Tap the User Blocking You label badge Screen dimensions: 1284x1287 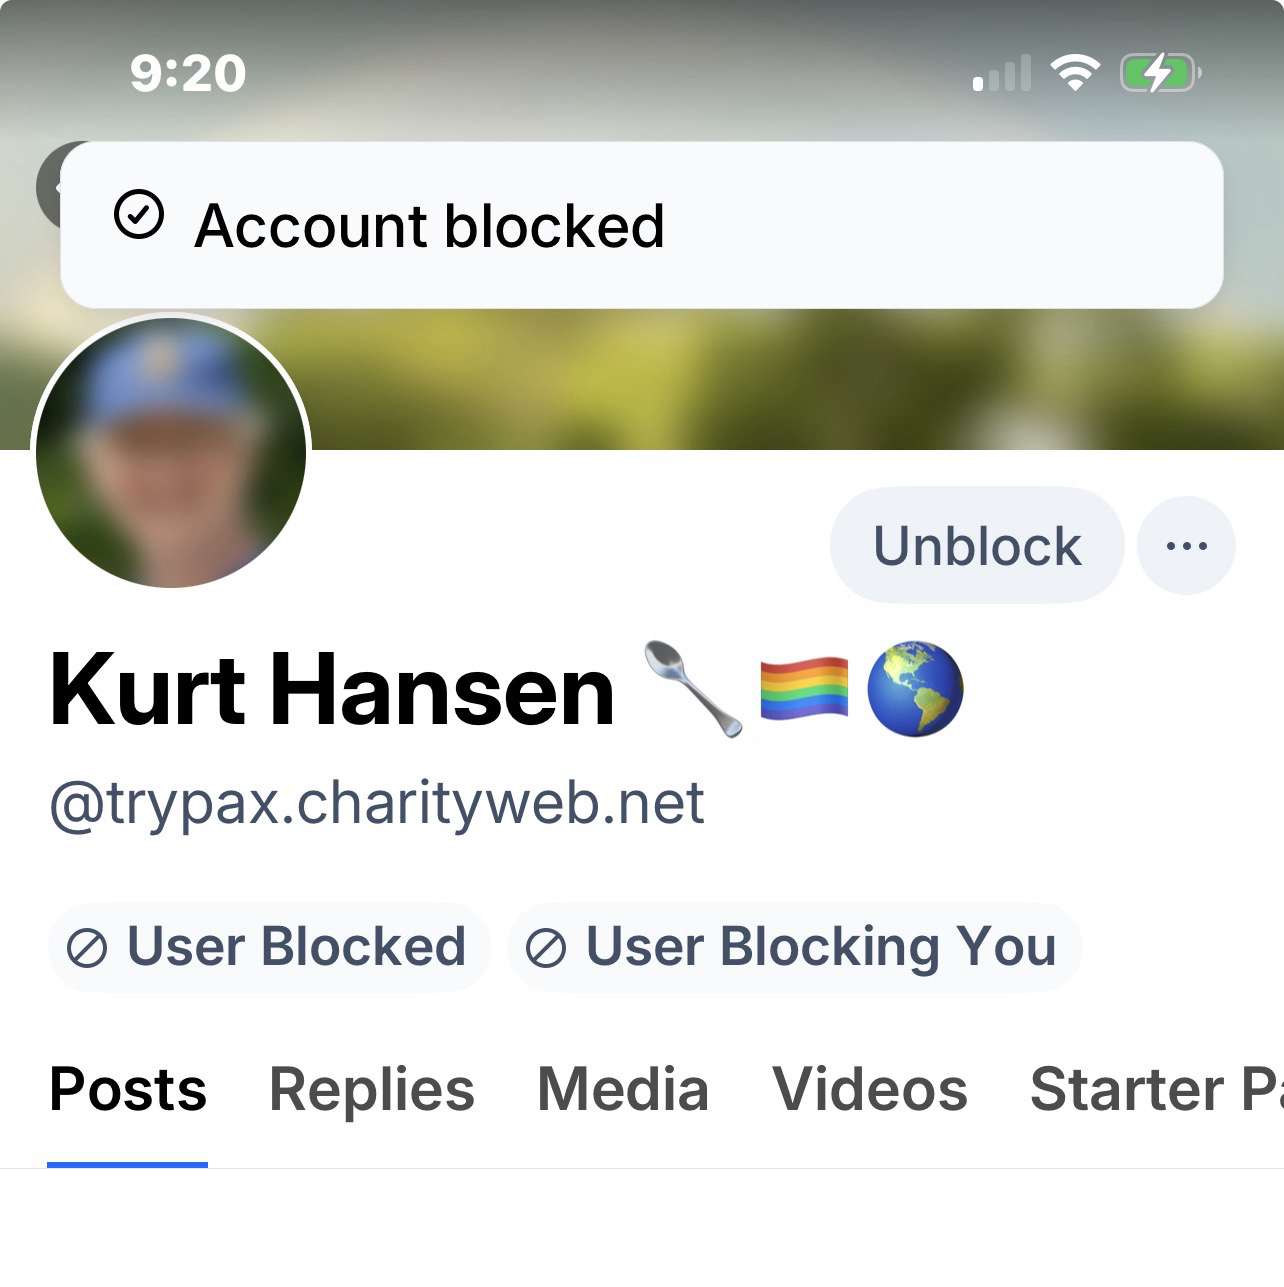coord(793,947)
